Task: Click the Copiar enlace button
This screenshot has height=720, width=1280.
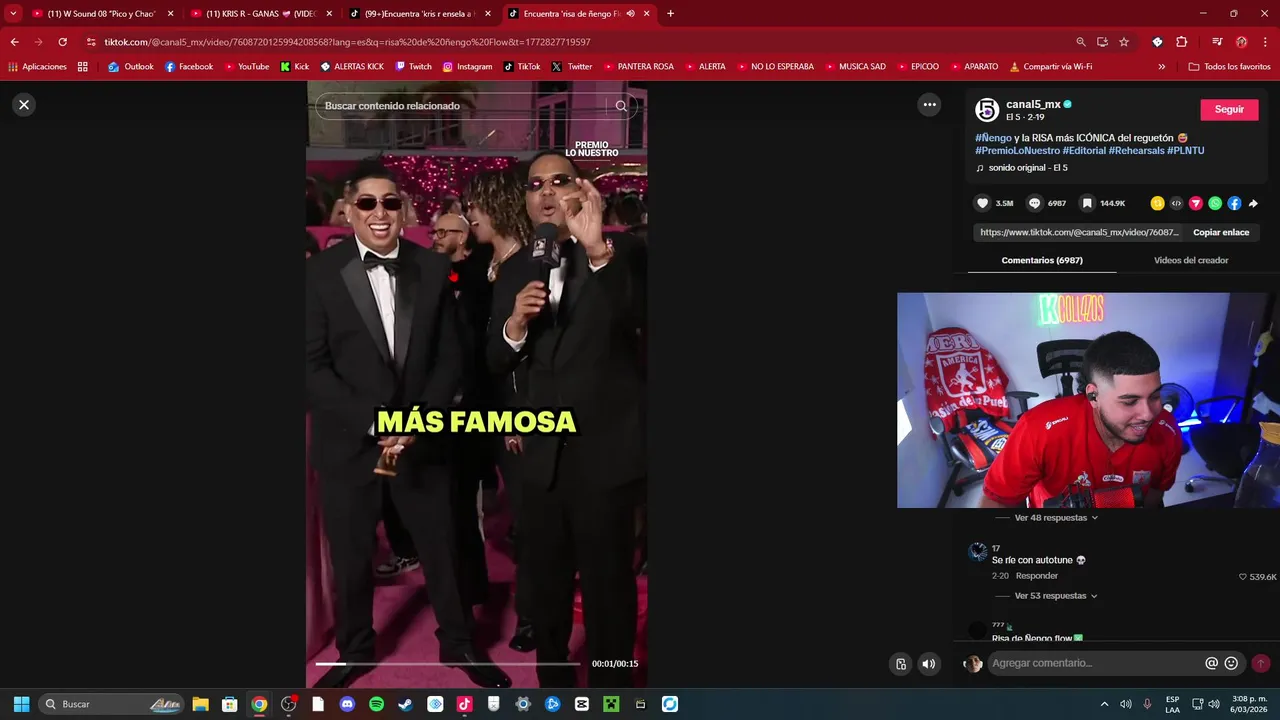Action: [x=1221, y=232]
